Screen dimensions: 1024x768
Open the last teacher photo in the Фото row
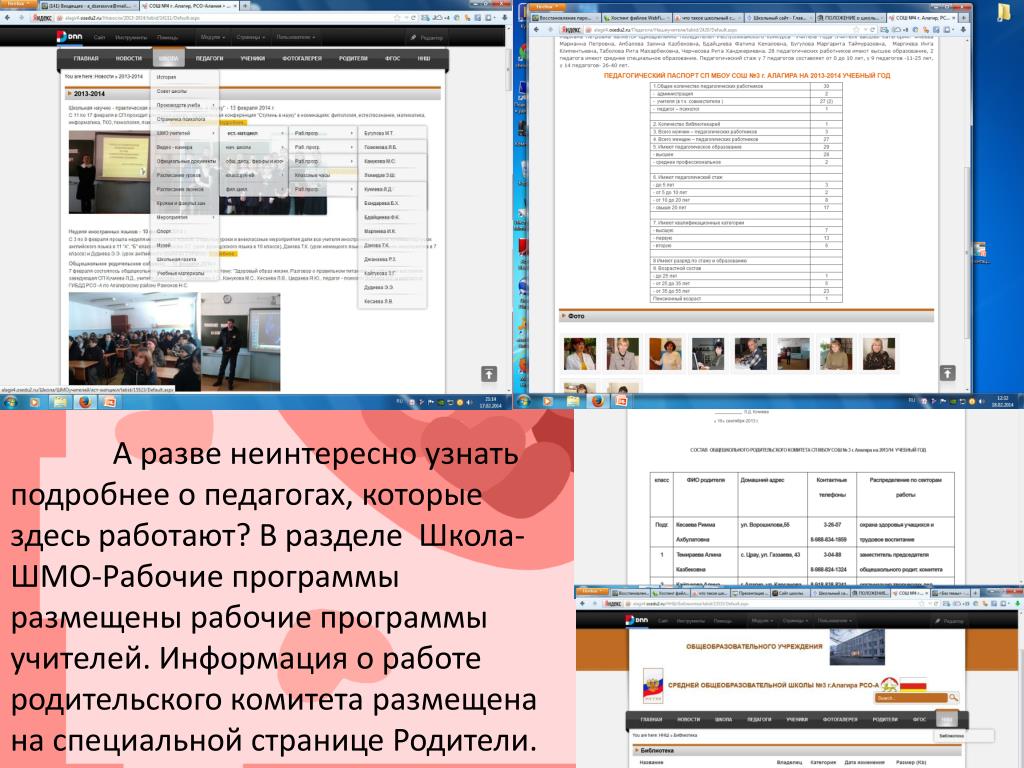tap(878, 354)
